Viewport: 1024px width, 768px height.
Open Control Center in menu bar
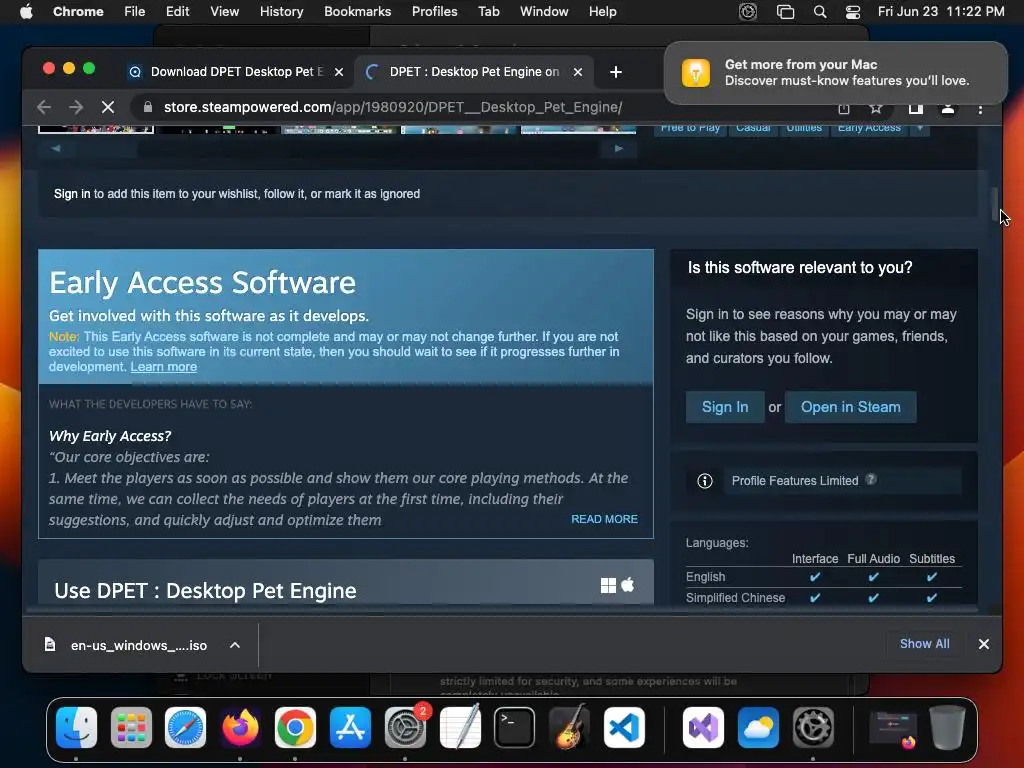[x=852, y=12]
